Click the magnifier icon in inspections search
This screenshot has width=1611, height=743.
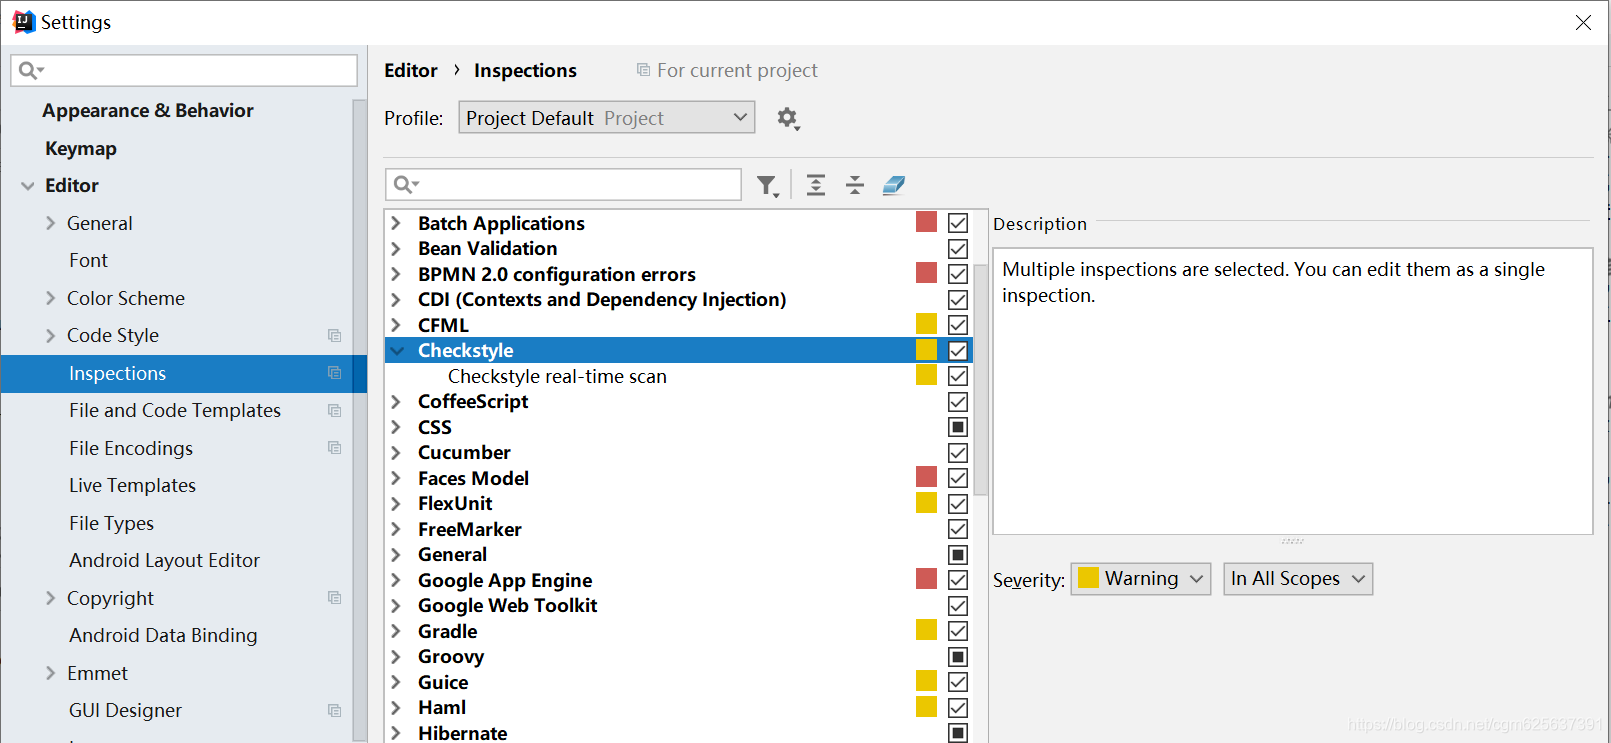406,184
